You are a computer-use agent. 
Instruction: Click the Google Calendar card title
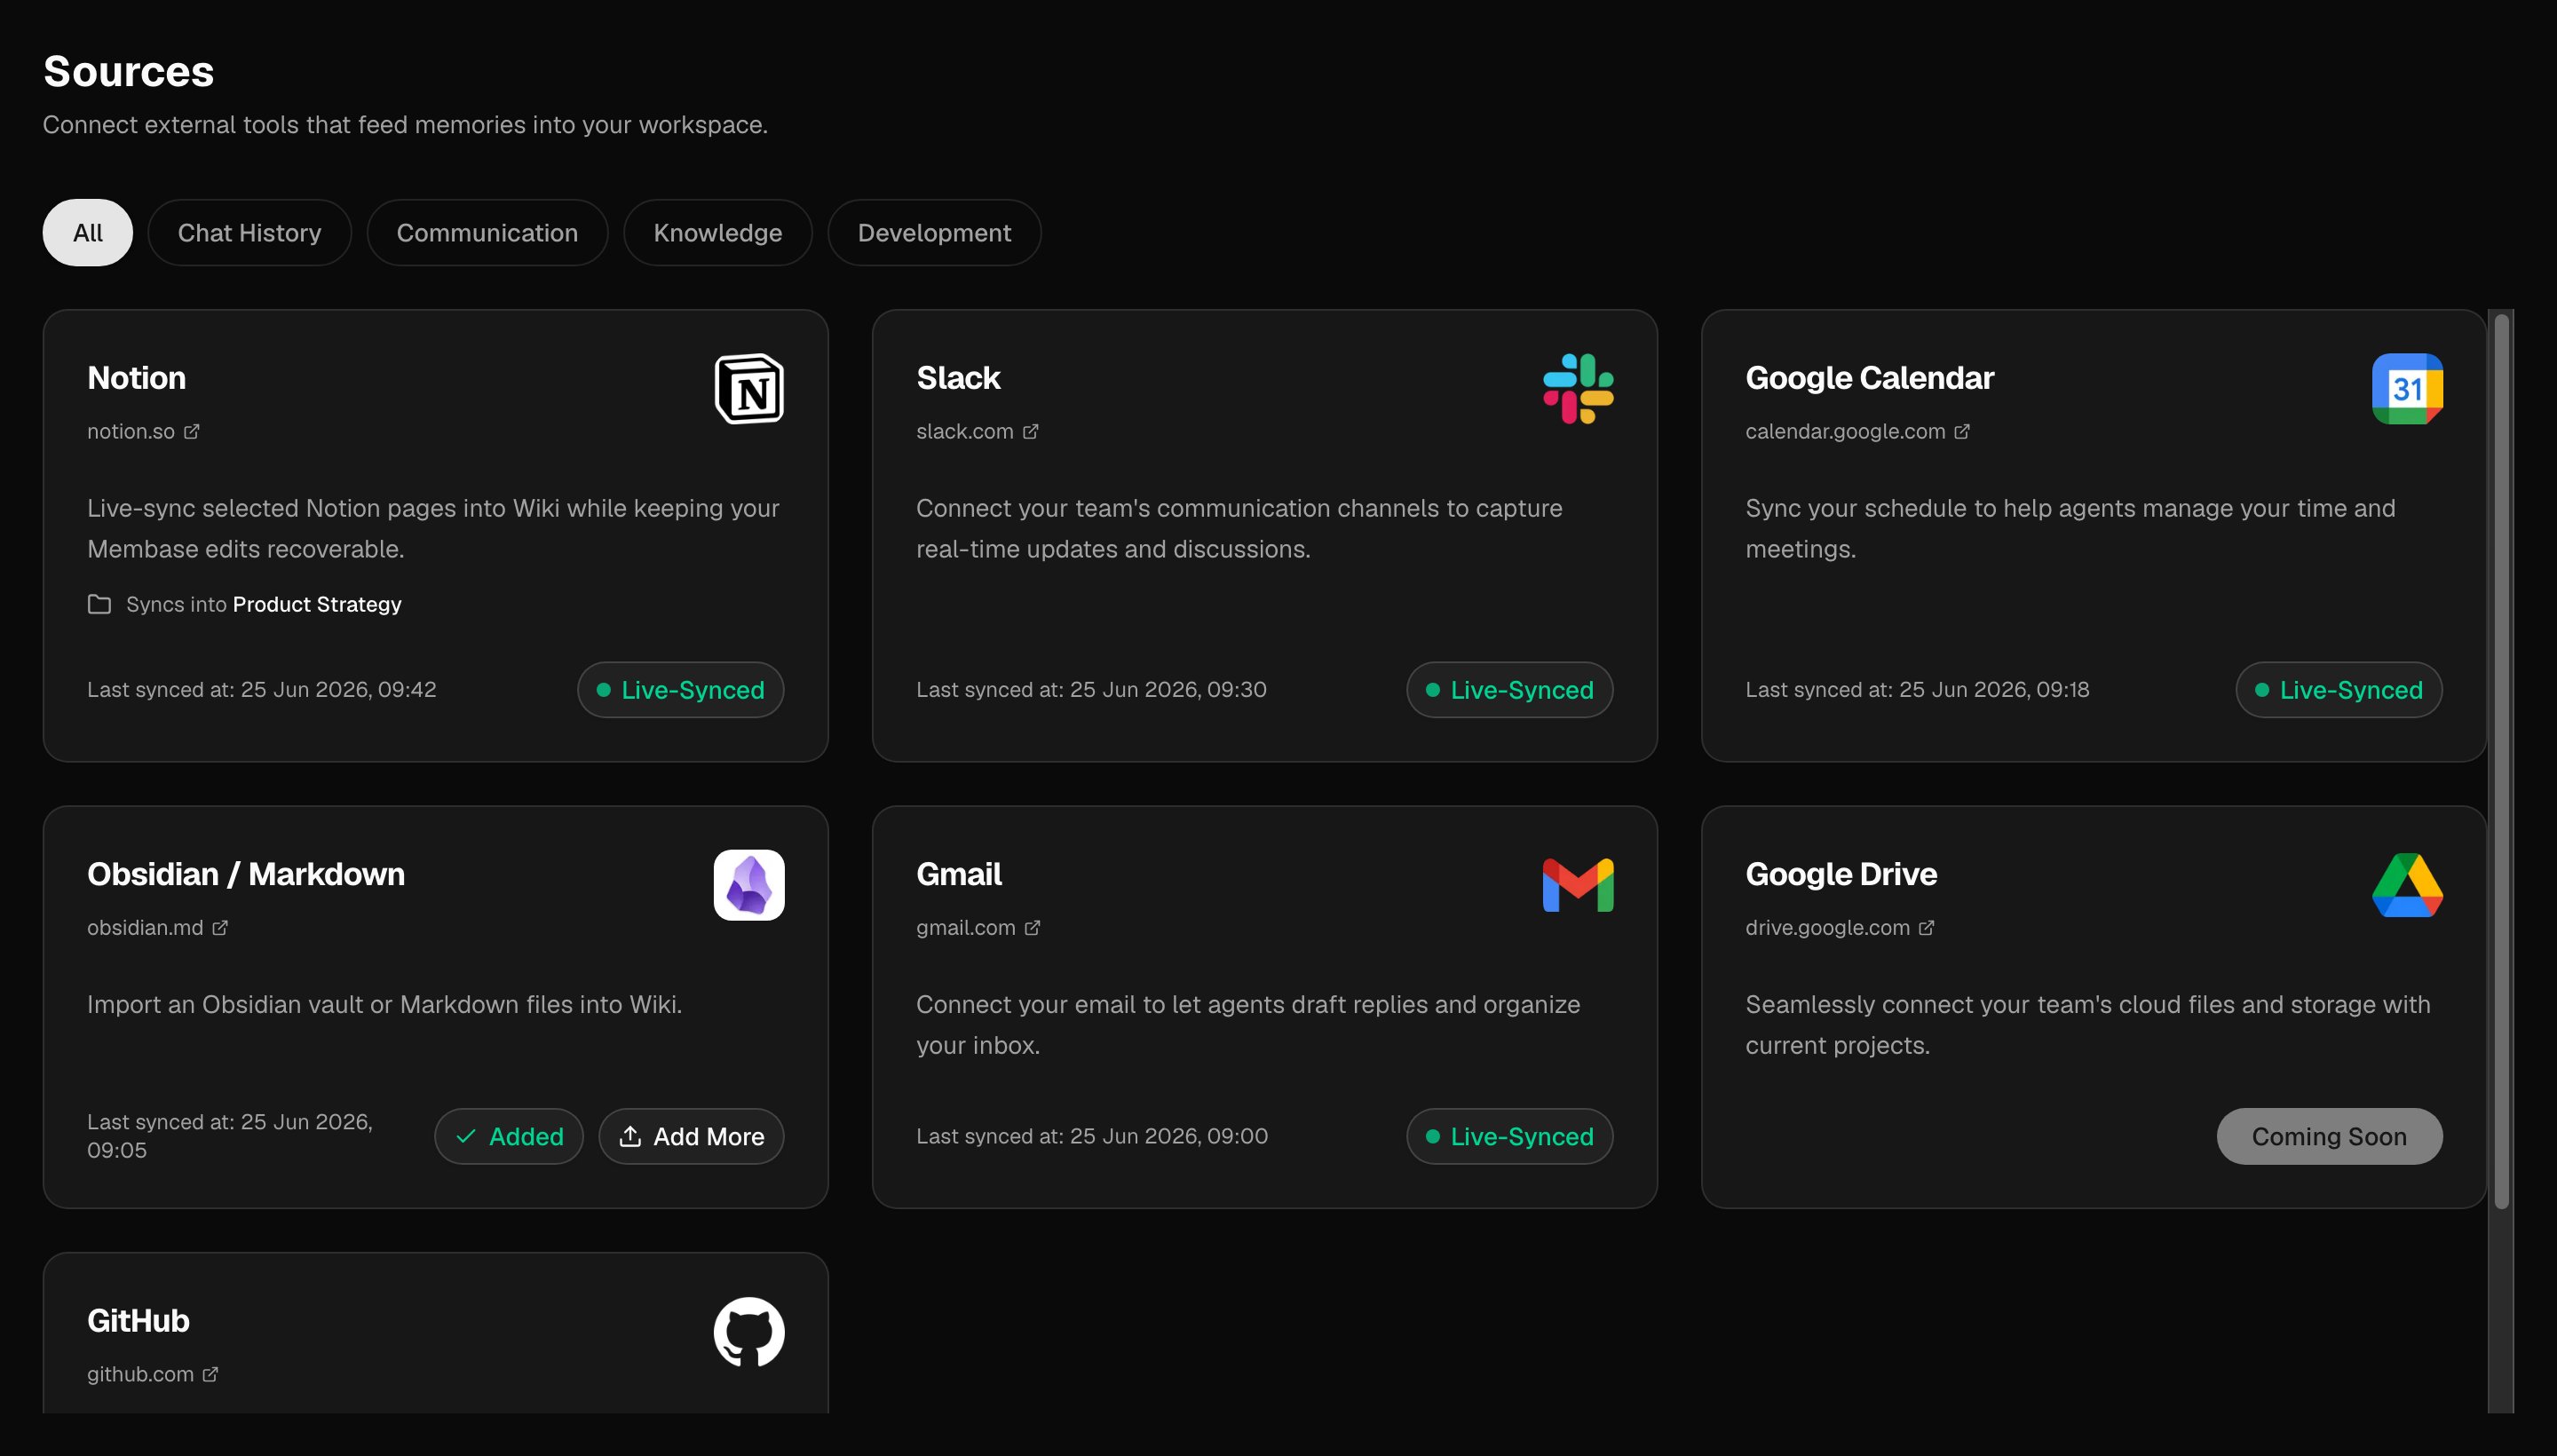click(1869, 377)
